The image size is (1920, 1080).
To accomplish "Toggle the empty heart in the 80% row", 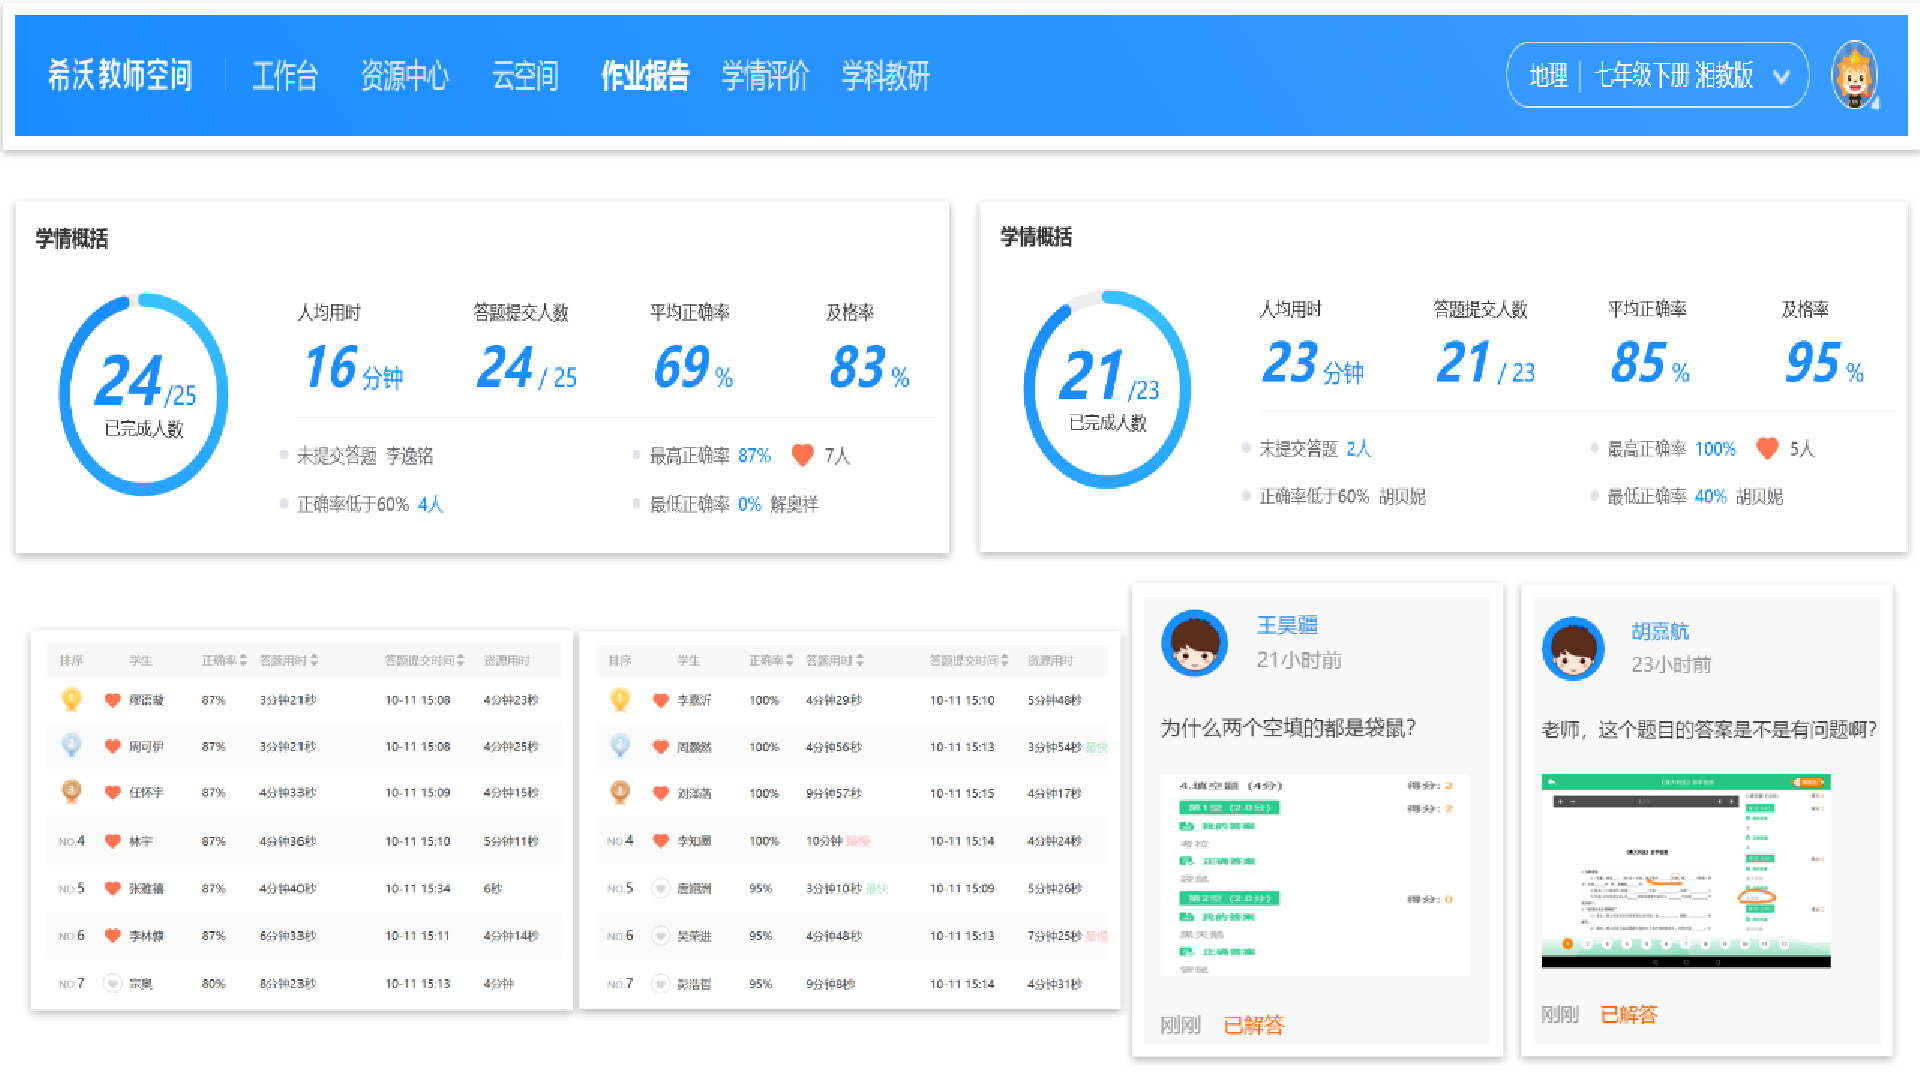I will (112, 983).
